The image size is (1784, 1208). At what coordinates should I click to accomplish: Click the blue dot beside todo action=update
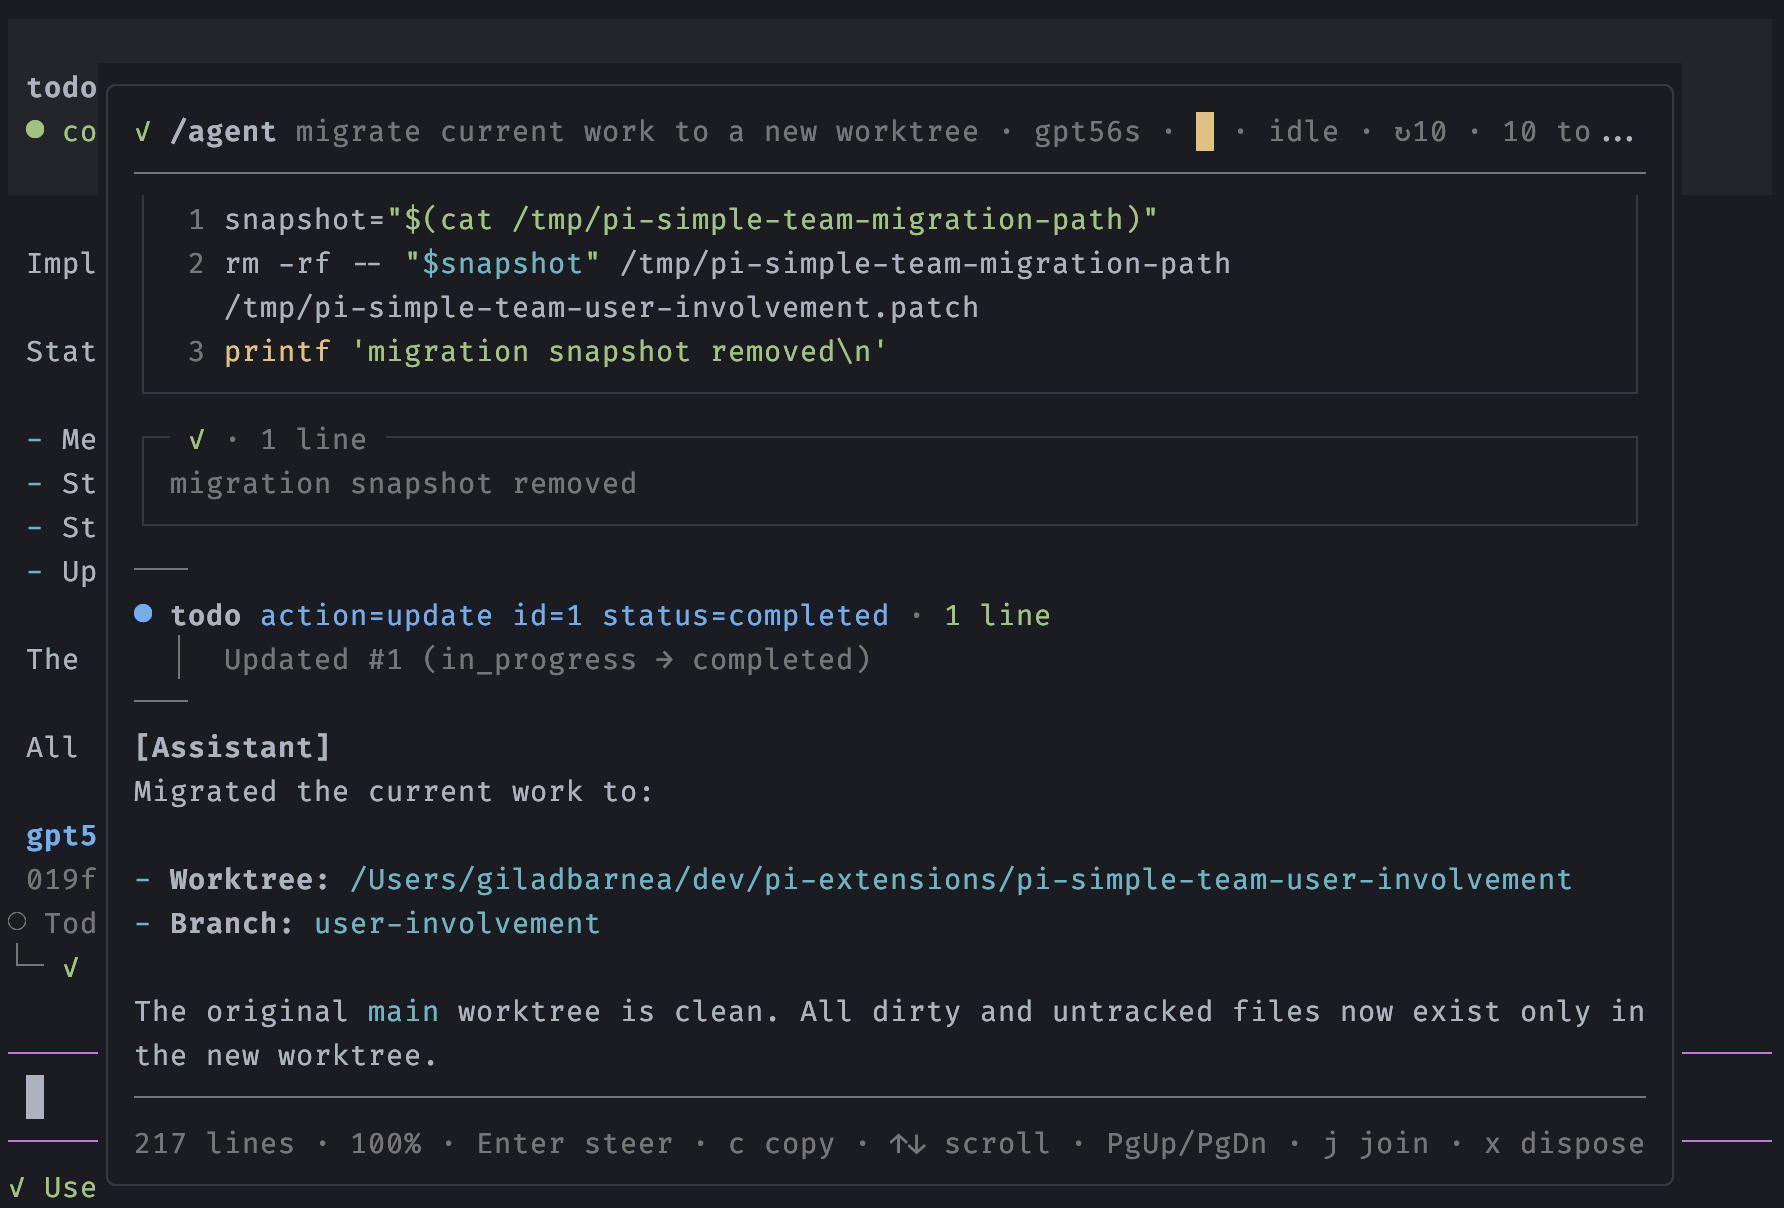[x=143, y=614]
